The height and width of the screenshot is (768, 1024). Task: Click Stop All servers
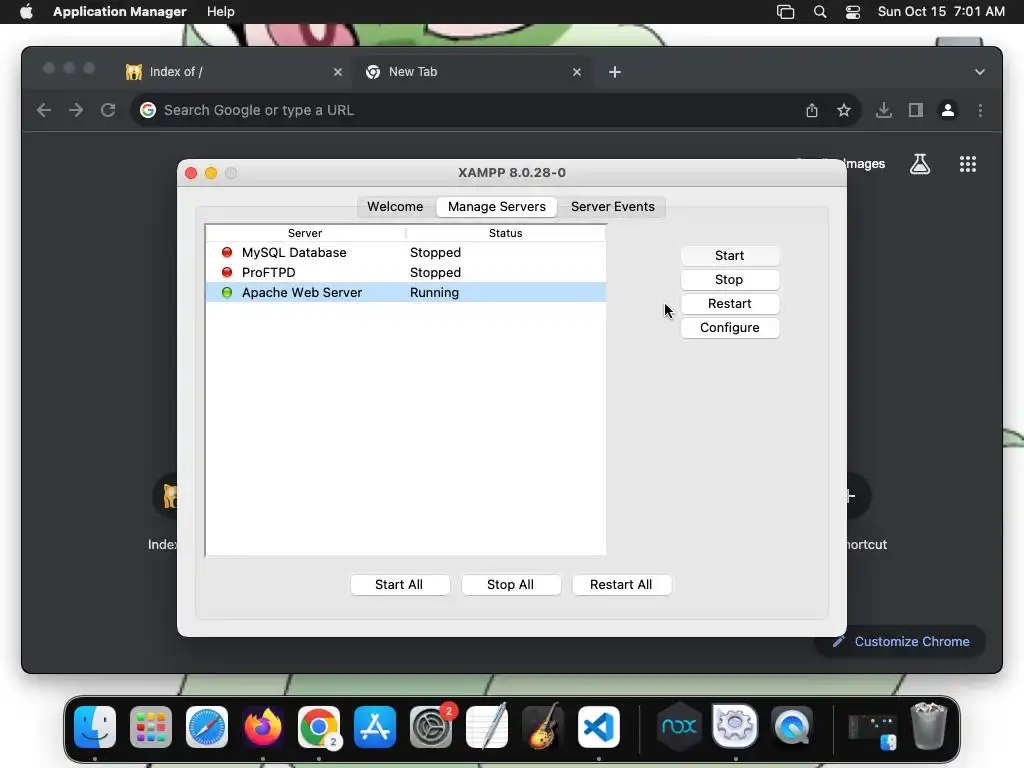pyautogui.click(x=511, y=584)
